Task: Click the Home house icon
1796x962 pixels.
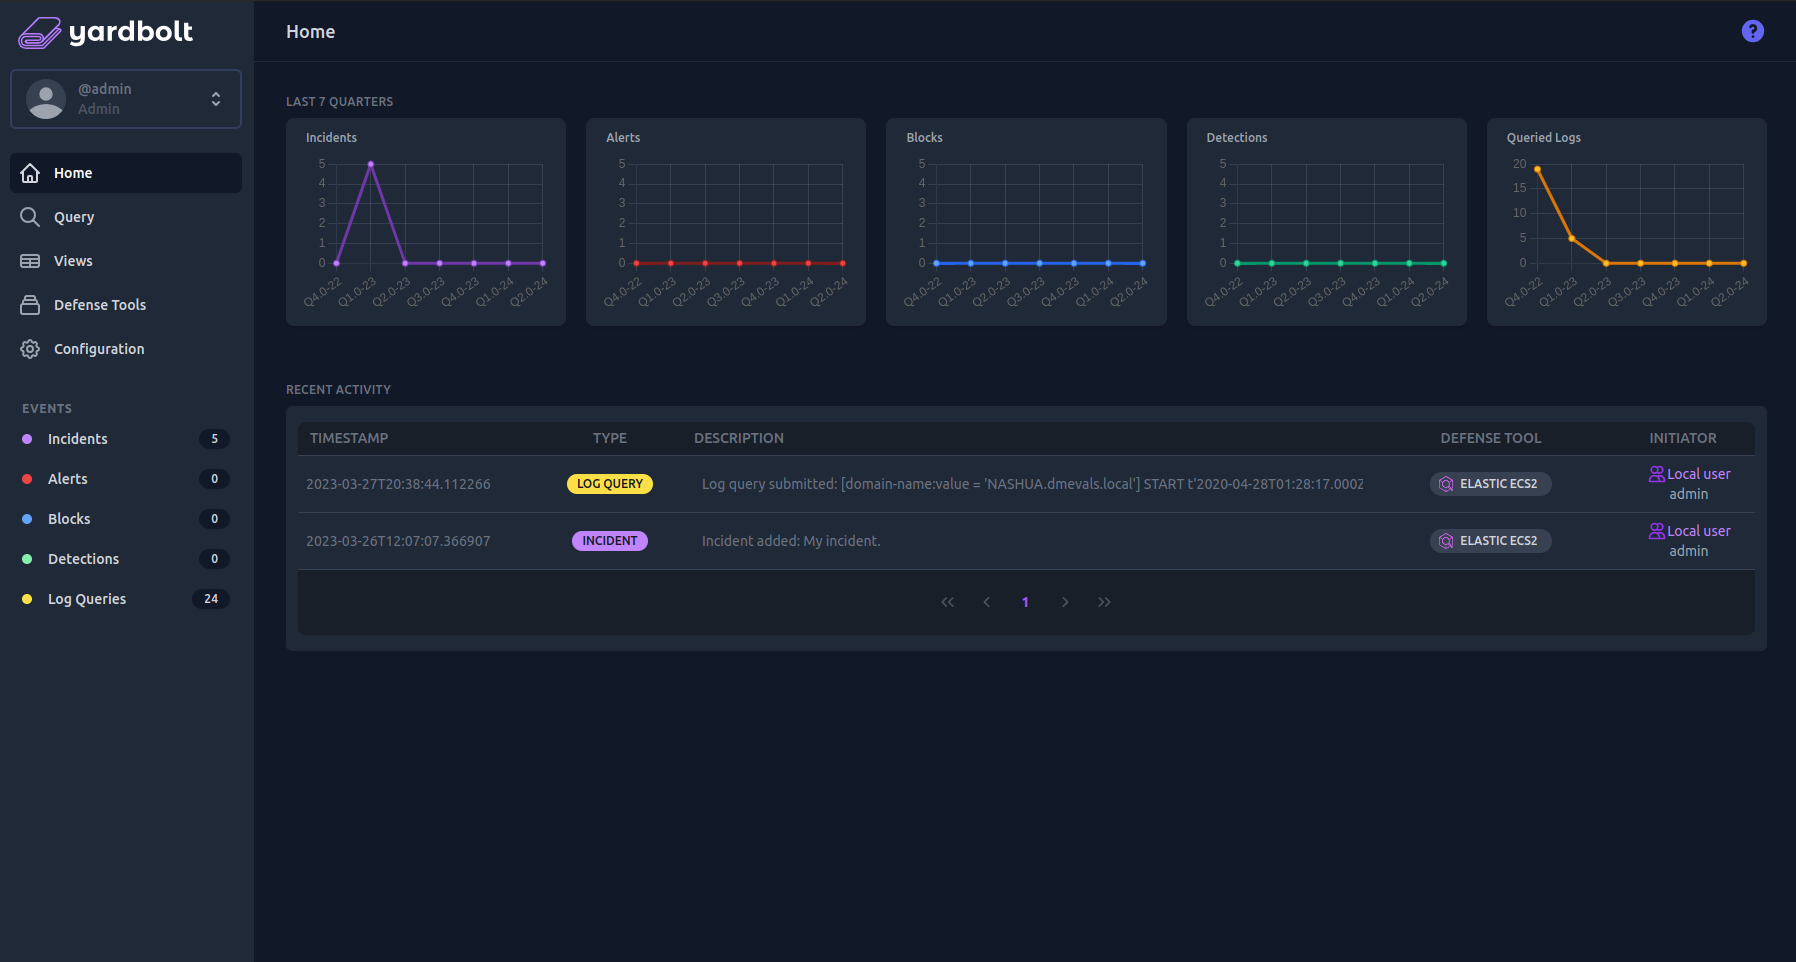Action: click(x=30, y=173)
